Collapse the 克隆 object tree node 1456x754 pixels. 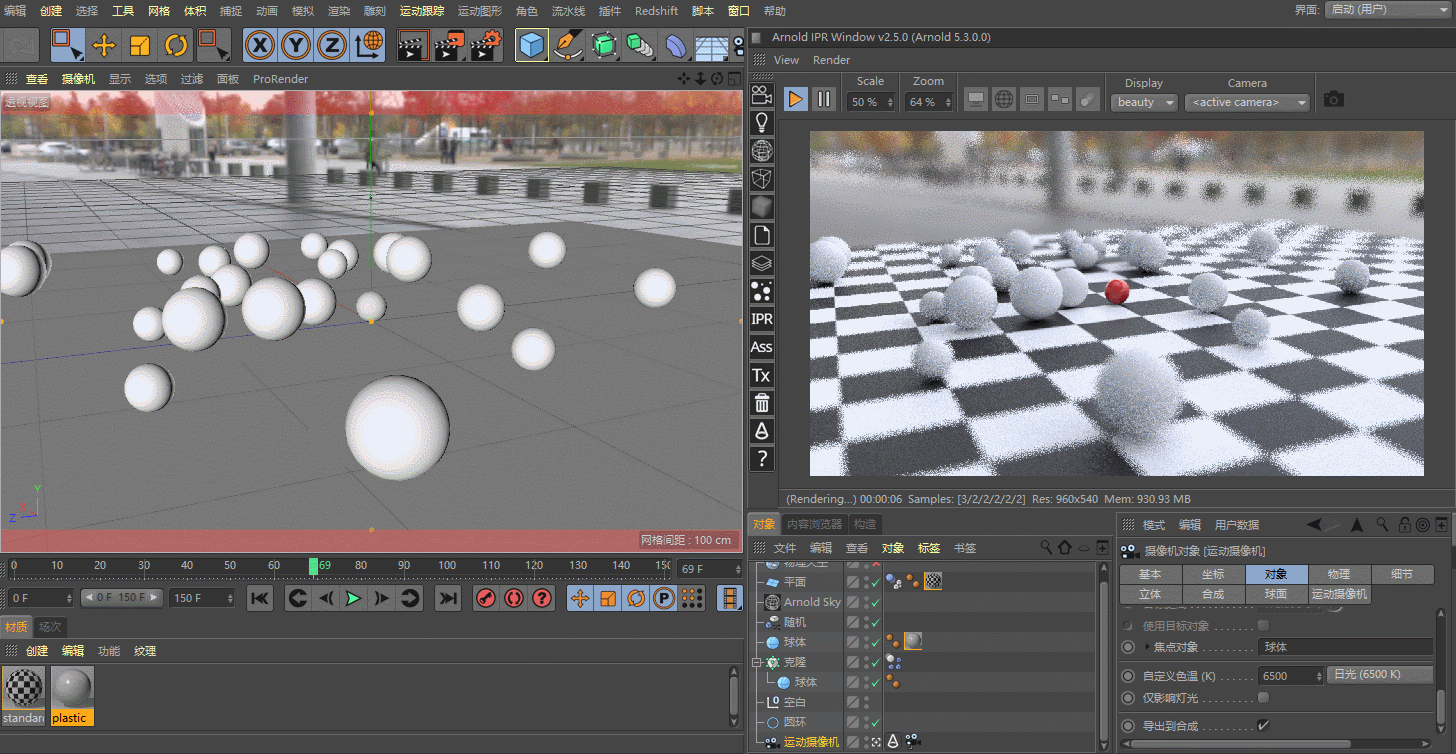pyautogui.click(x=757, y=662)
